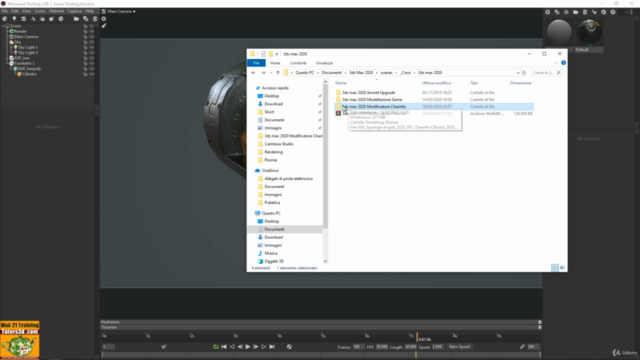
Task: Delete selected object with the trash icon
Action: tap(95, 19)
